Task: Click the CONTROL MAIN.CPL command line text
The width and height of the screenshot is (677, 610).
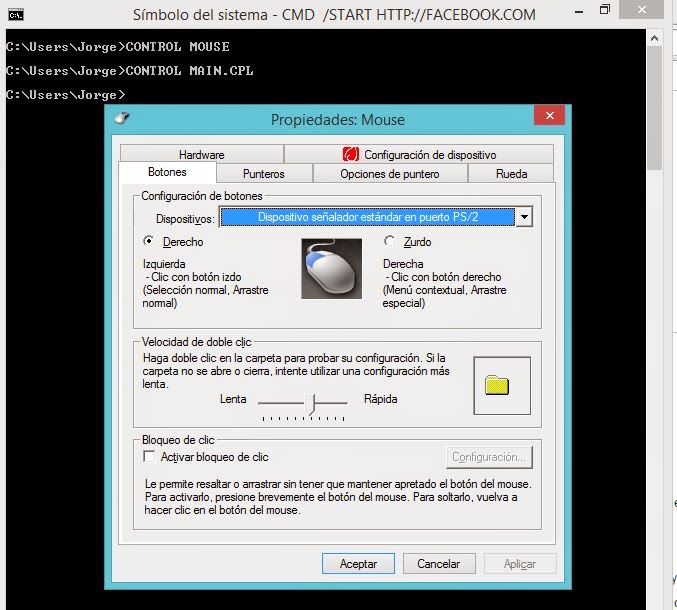Action: (x=190, y=70)
